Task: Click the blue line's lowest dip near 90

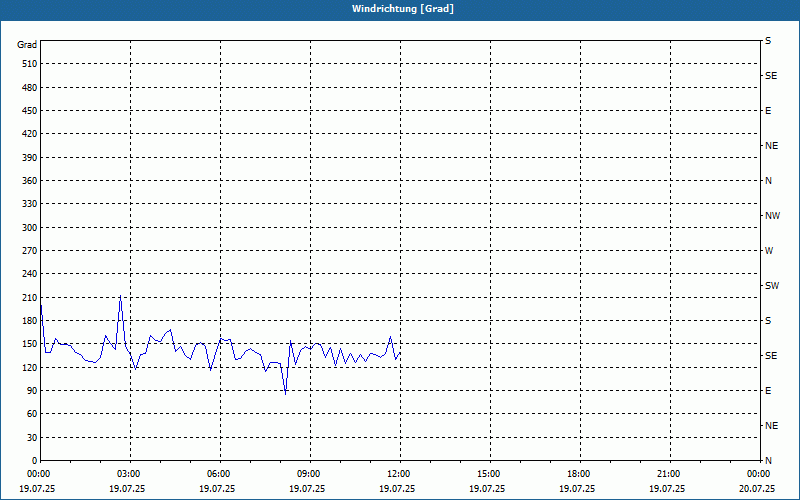Action: click(285, 393)
